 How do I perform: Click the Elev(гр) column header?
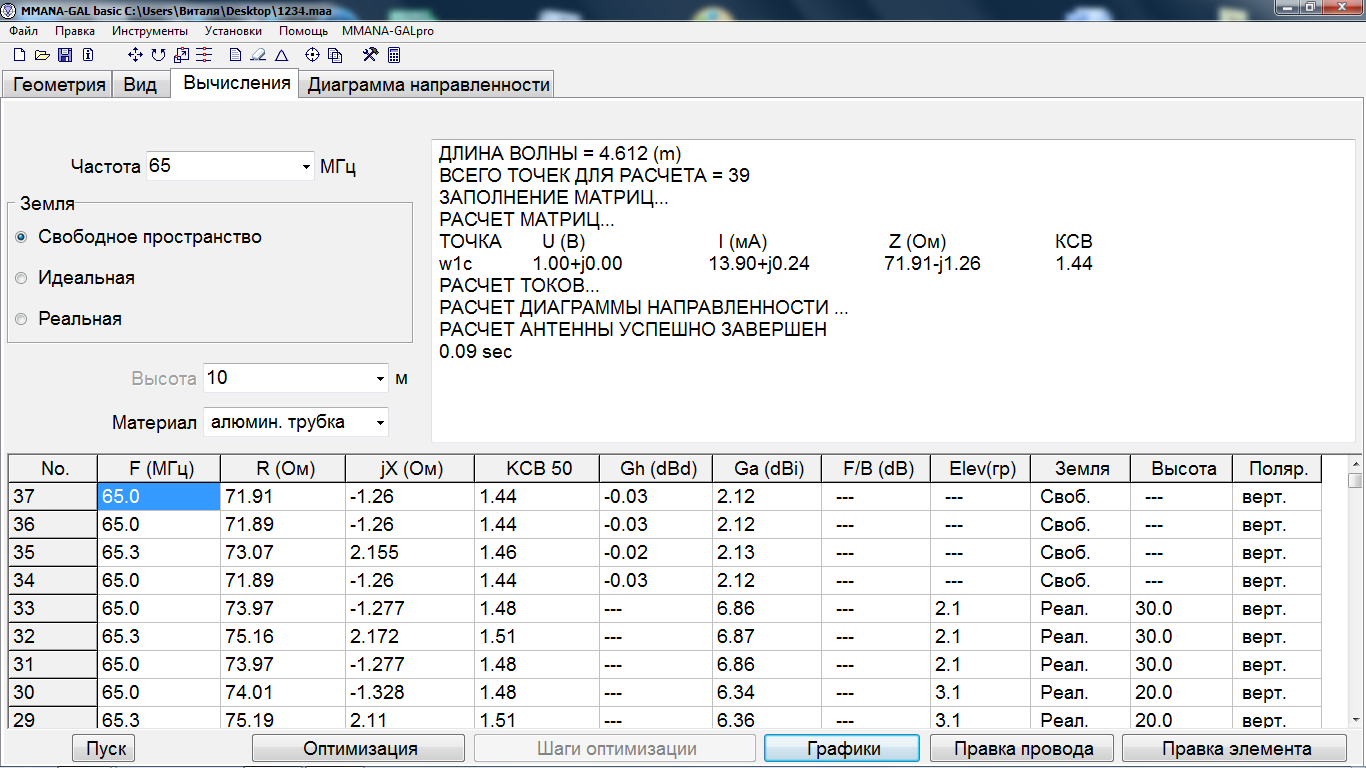(979, 468)
